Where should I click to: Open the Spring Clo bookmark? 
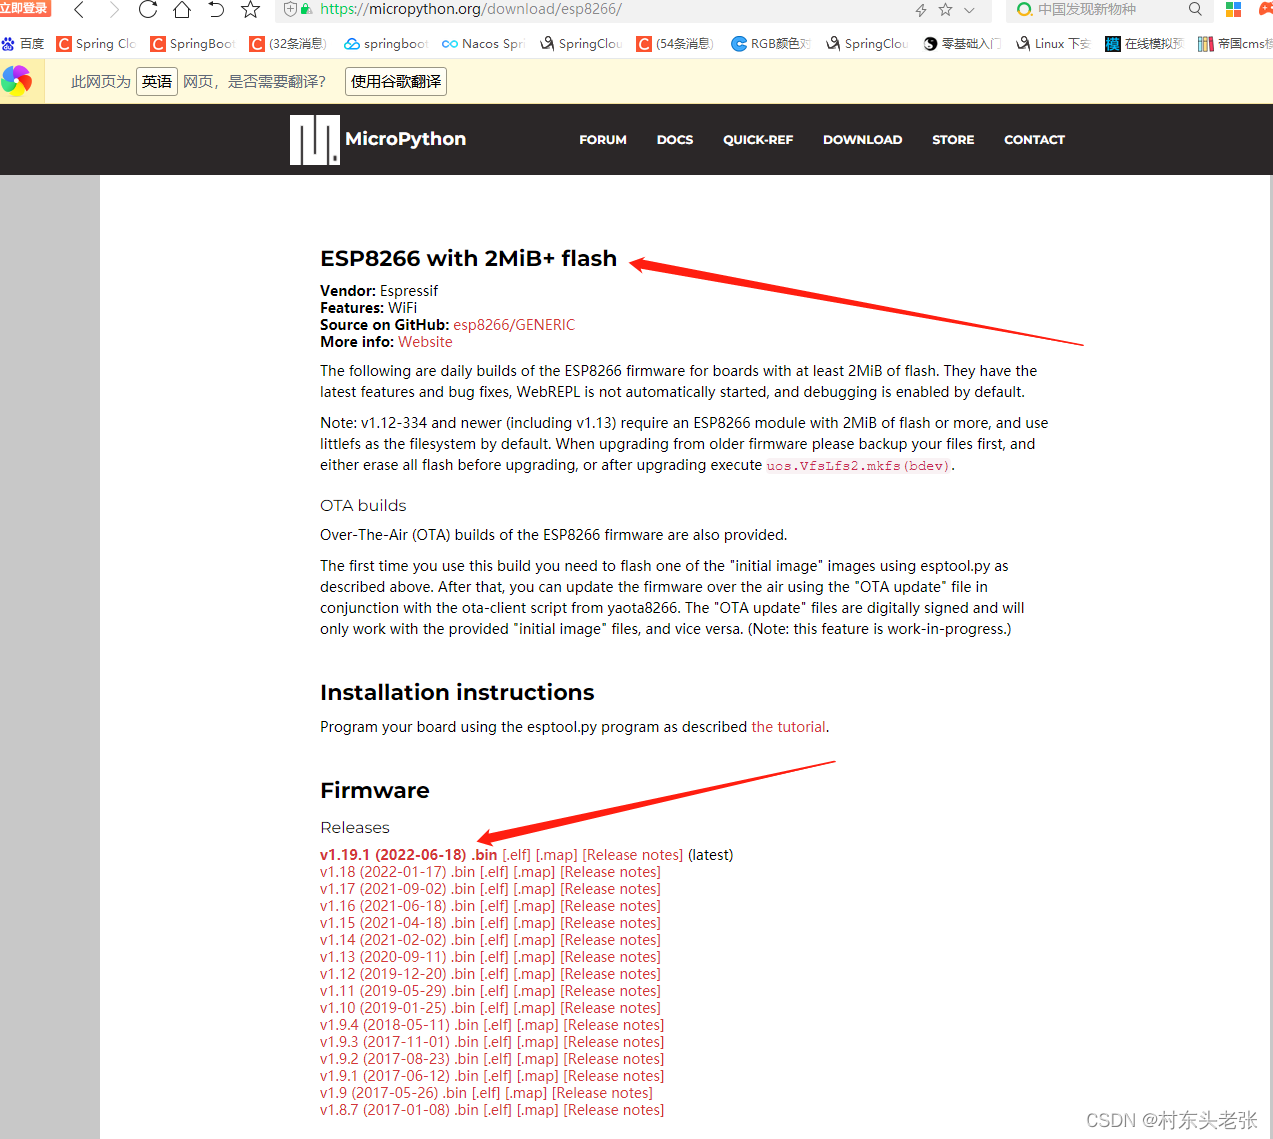96,43
